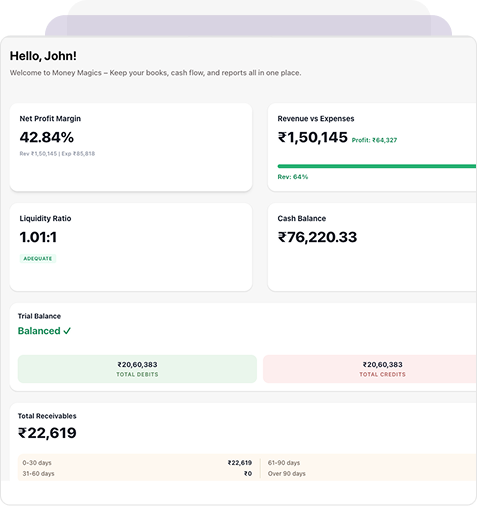Click the green checkmark beside Balanced
The image size is (477, 506).
(67, 331)
